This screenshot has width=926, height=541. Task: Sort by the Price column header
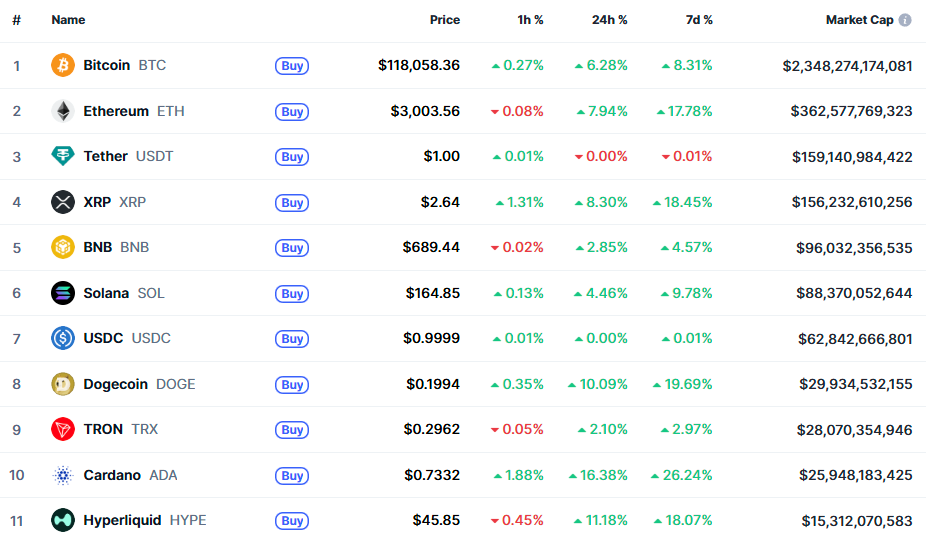tap(445, 20)
